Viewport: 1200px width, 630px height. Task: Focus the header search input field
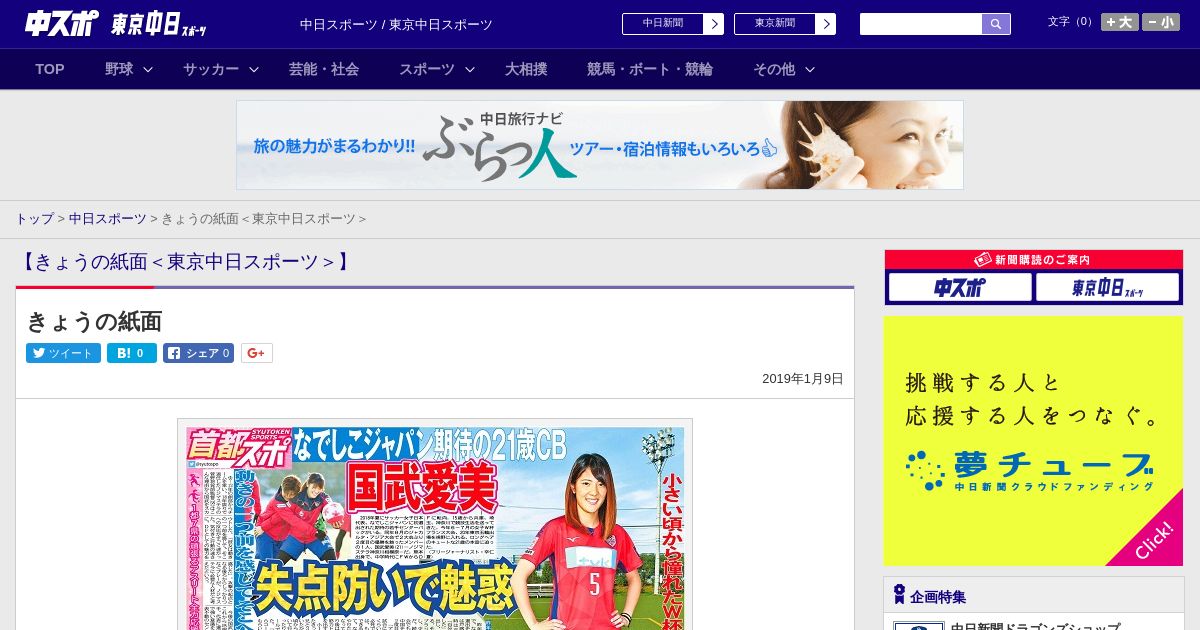click(921, 24)
